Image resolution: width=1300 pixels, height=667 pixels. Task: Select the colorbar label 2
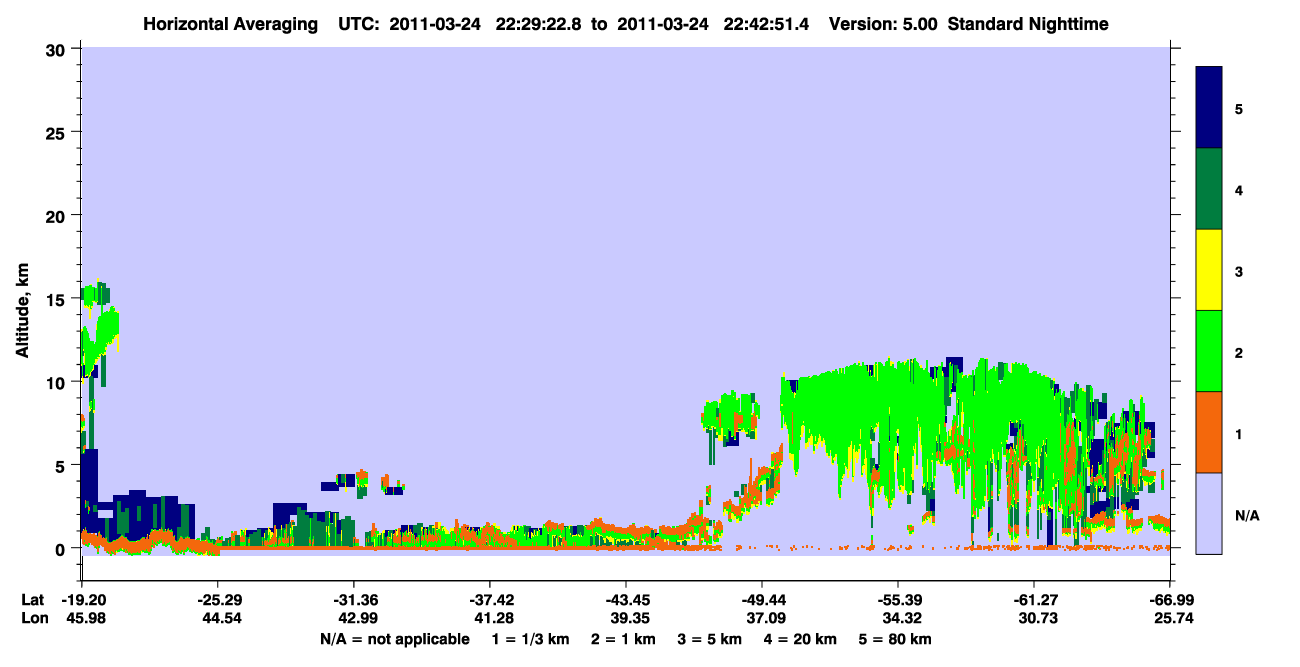pos(1239,352)
